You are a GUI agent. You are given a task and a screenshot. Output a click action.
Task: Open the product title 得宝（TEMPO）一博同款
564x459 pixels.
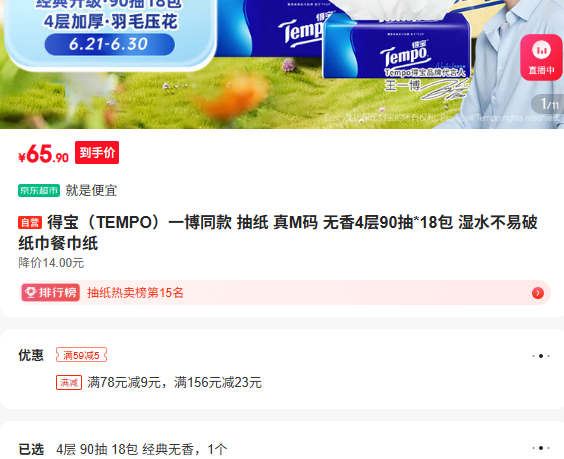(x=278, y=233)
